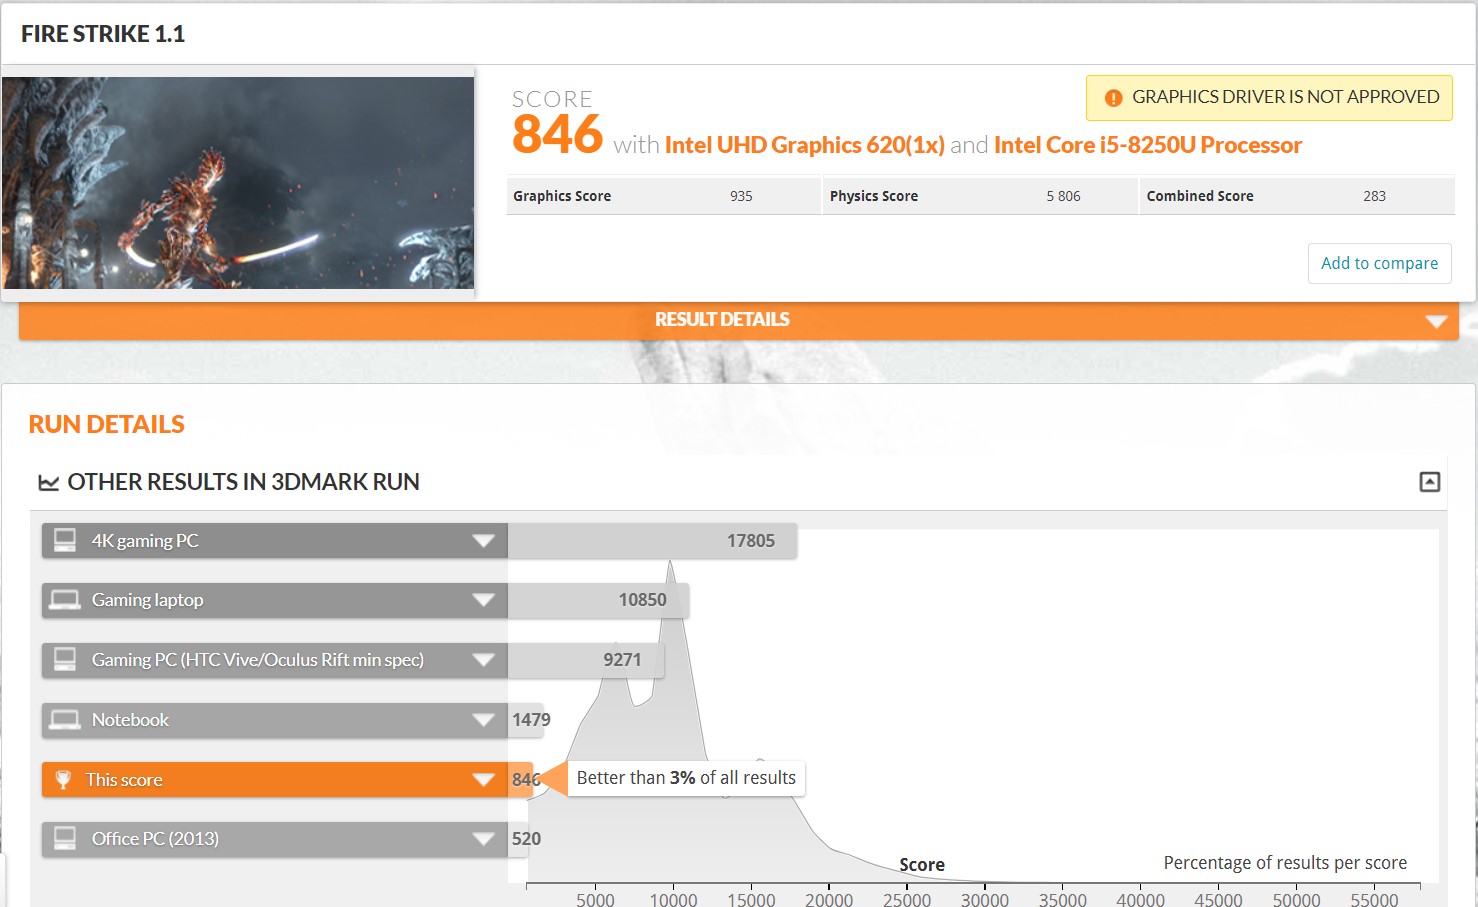Expand the Gaming PC (HTC Vive/Oculus Rift) dropdown arrow
This screenshot has width=1478, height=907.
[484, 660]
